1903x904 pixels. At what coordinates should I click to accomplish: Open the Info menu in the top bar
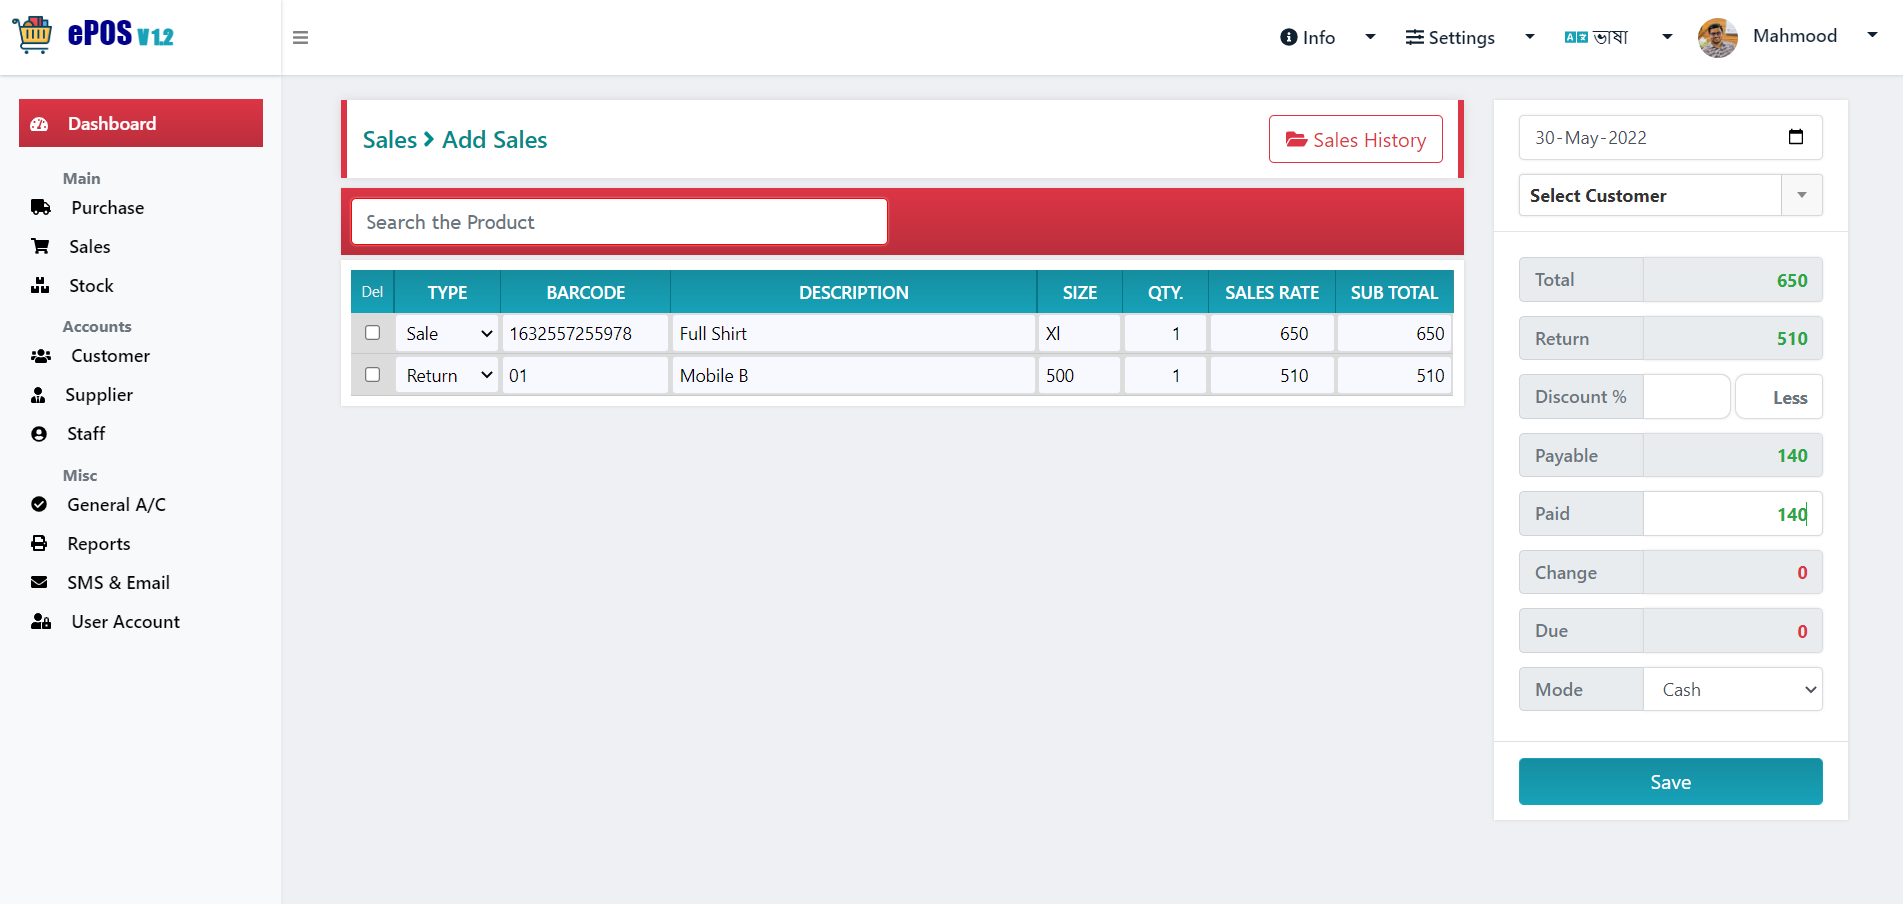1327,37
